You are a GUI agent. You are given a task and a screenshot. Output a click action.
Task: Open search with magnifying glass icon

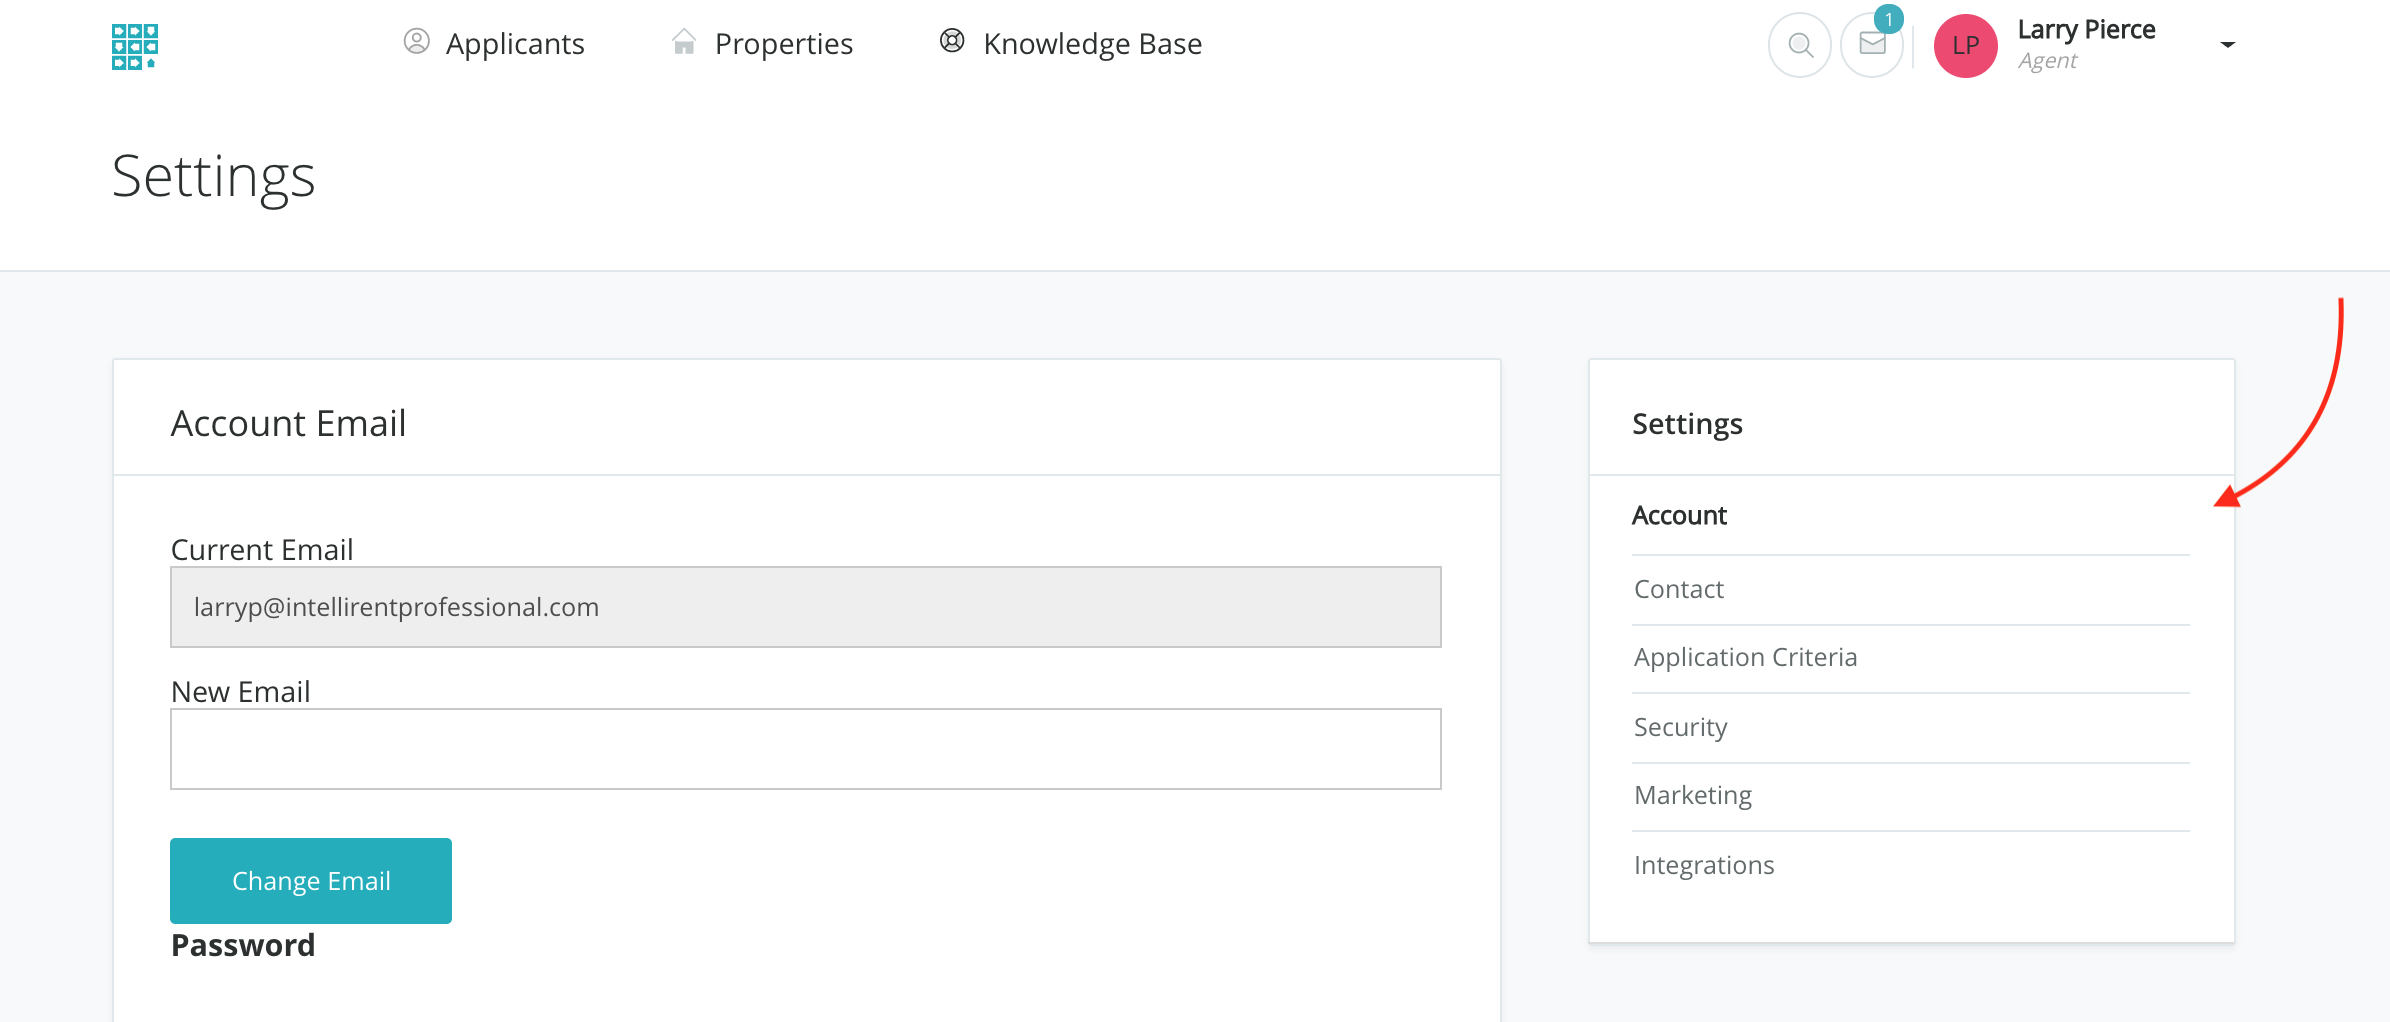point(1800,45)
